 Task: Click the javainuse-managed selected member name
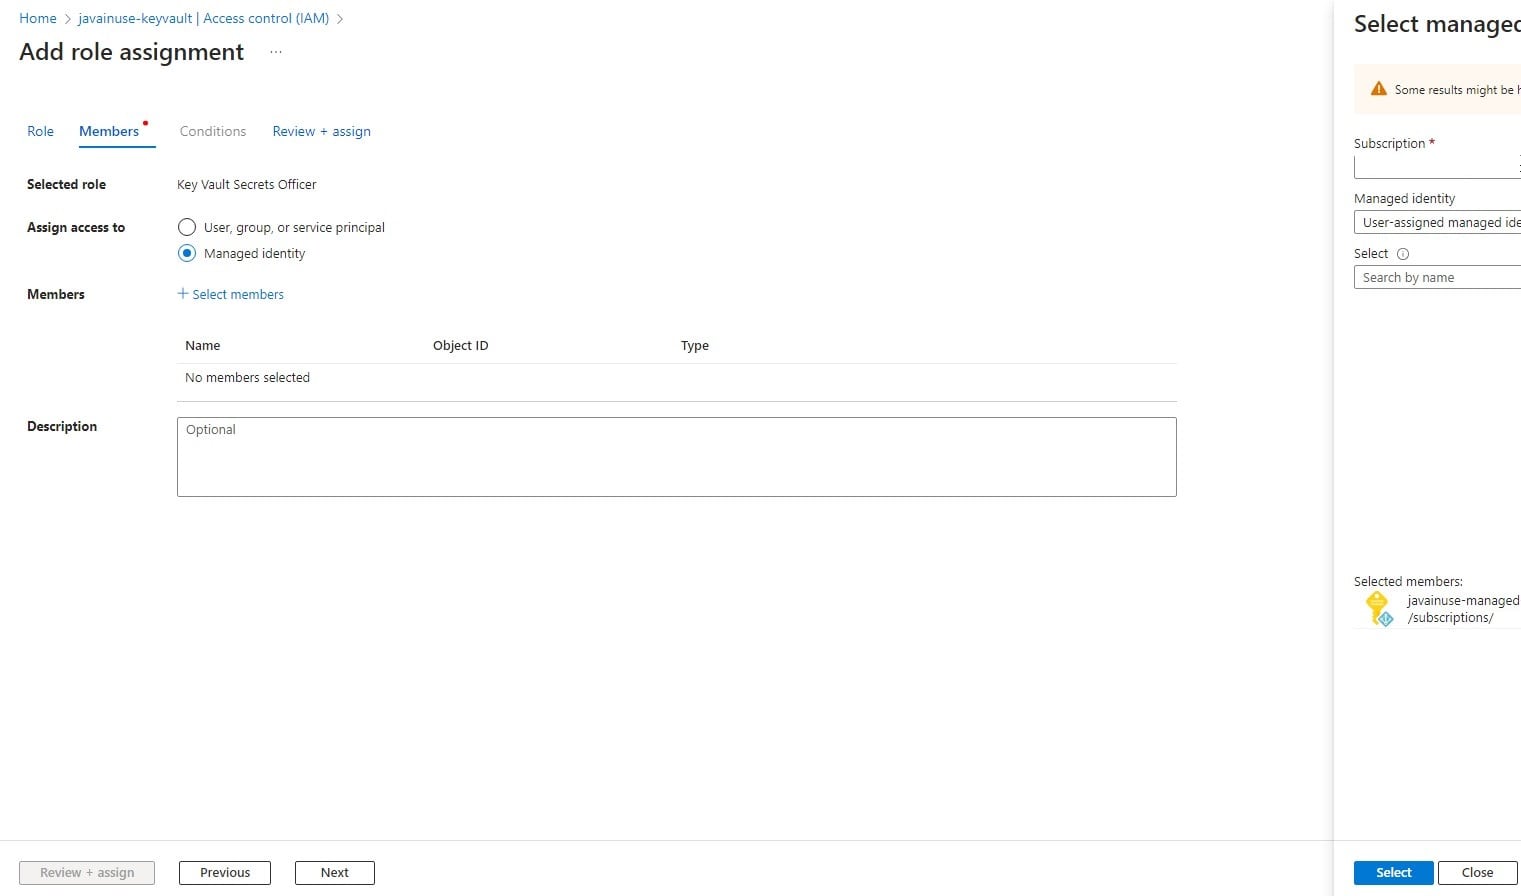(1463, 600)
